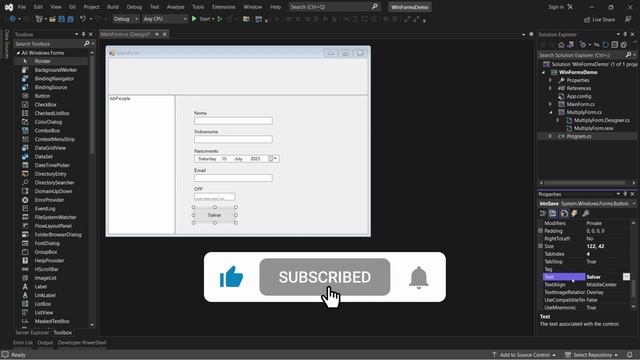Click Select Repository in status bar
Viewport: 640px width, 360px height.
591,355
